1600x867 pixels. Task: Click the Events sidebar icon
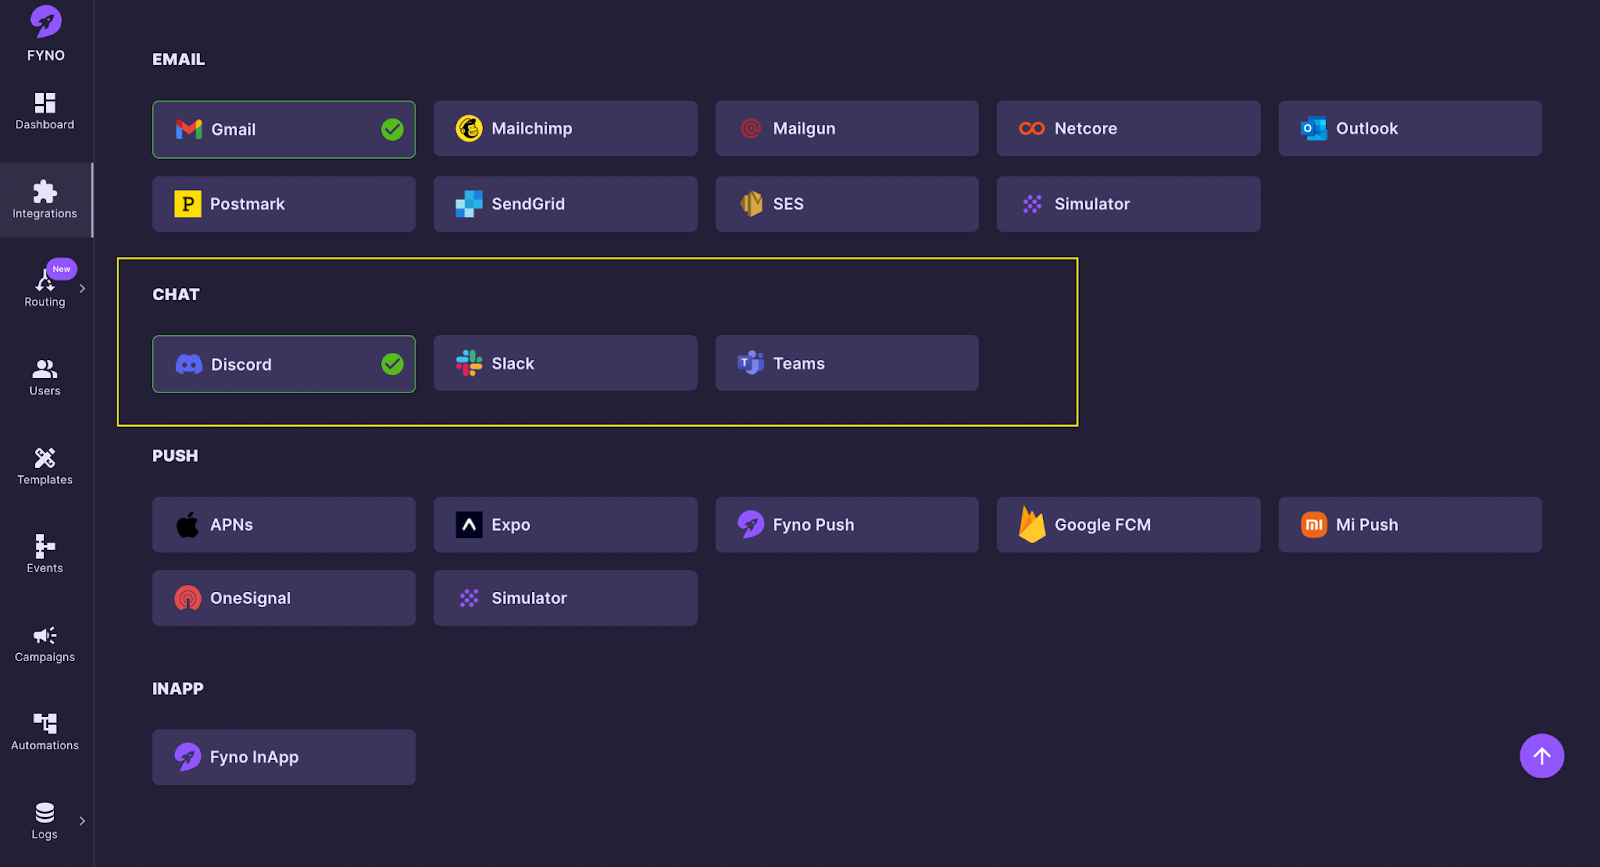click(x=45, y=546)
